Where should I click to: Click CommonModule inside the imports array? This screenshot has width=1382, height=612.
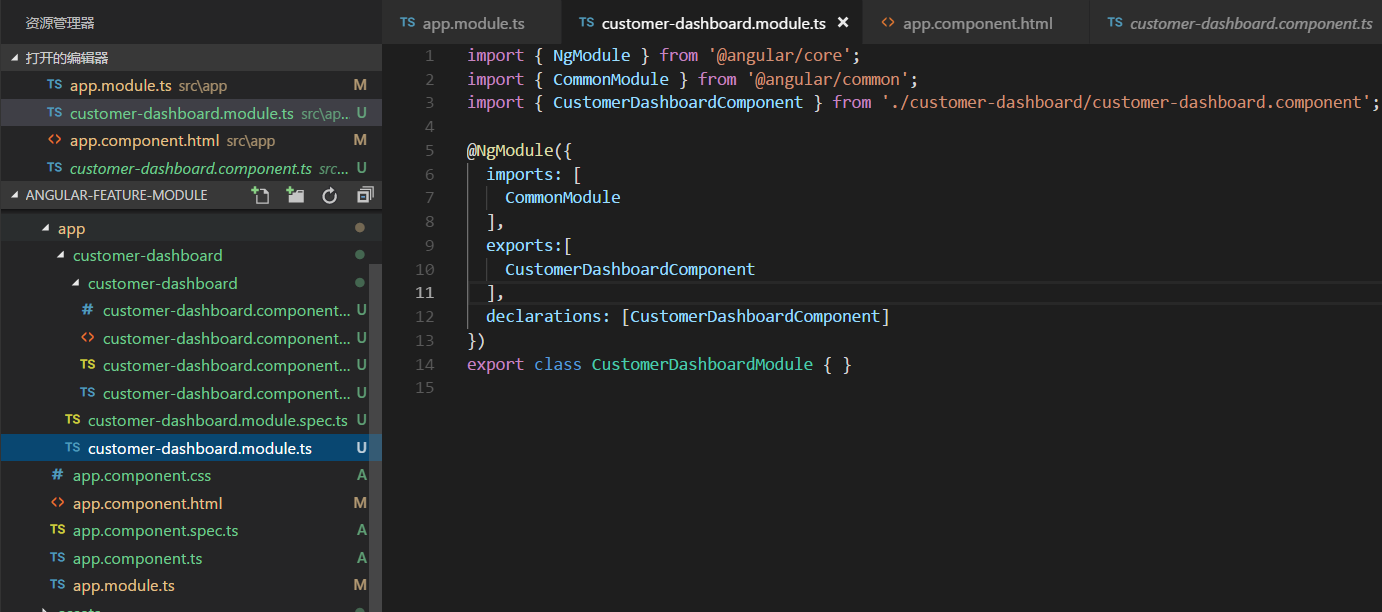point(563,198)
